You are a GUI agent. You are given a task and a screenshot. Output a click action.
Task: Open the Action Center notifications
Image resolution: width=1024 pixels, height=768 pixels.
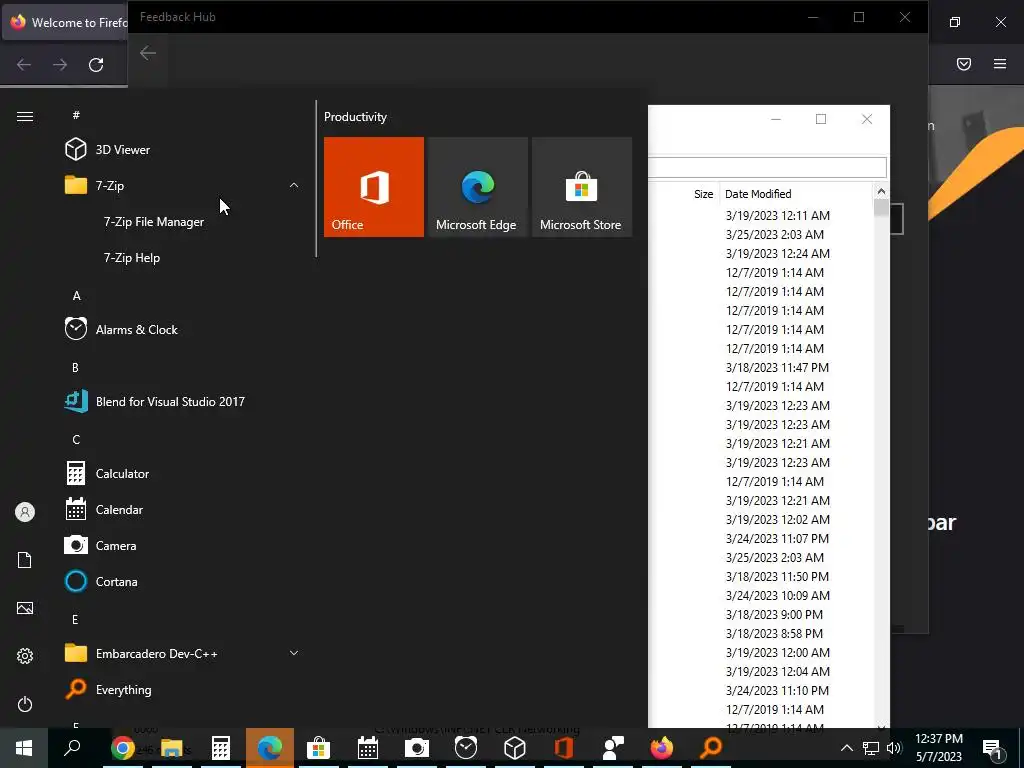point(993,748)
